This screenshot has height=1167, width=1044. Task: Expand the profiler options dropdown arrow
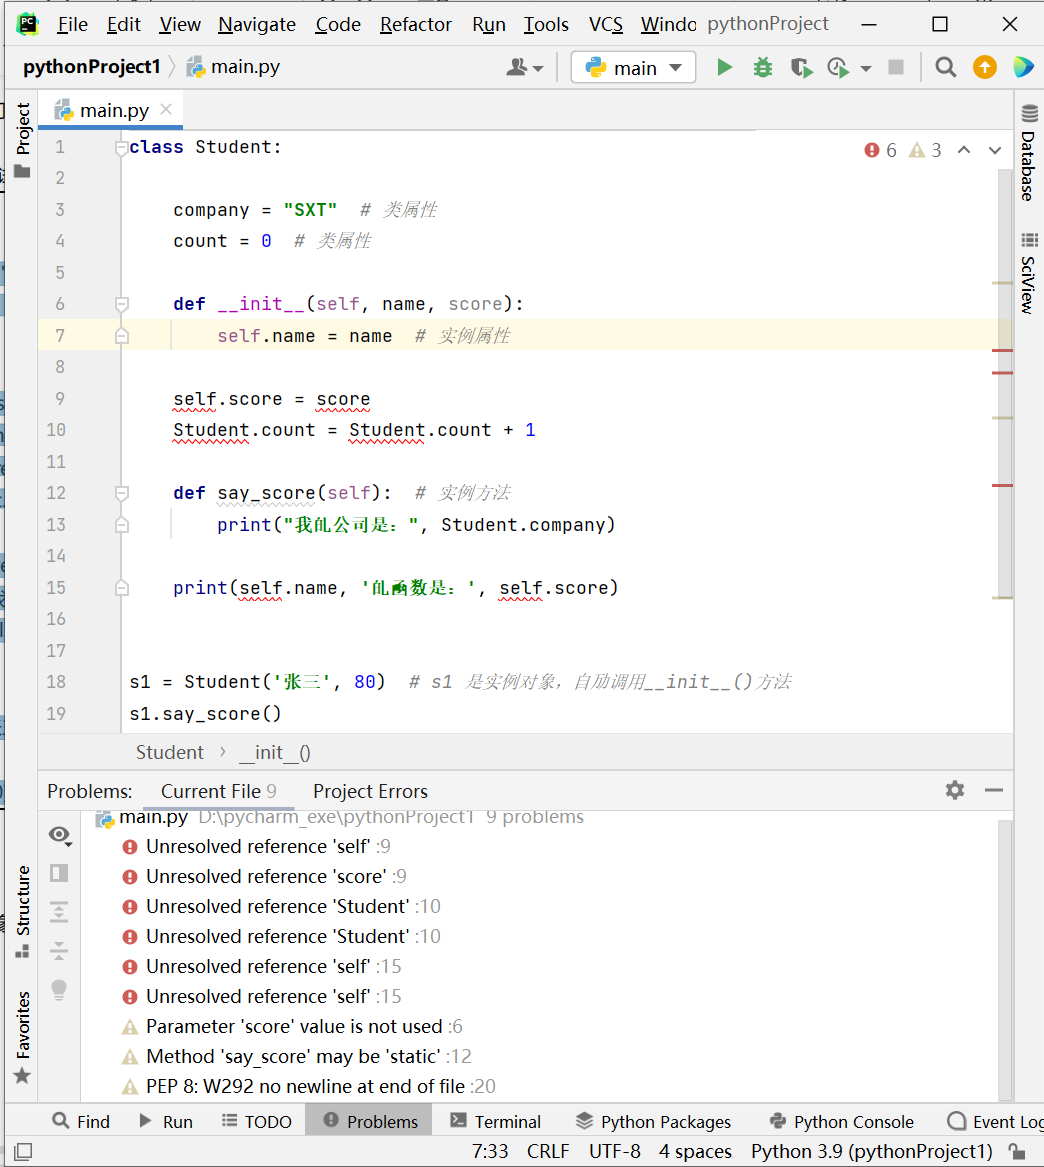(865, 68)
